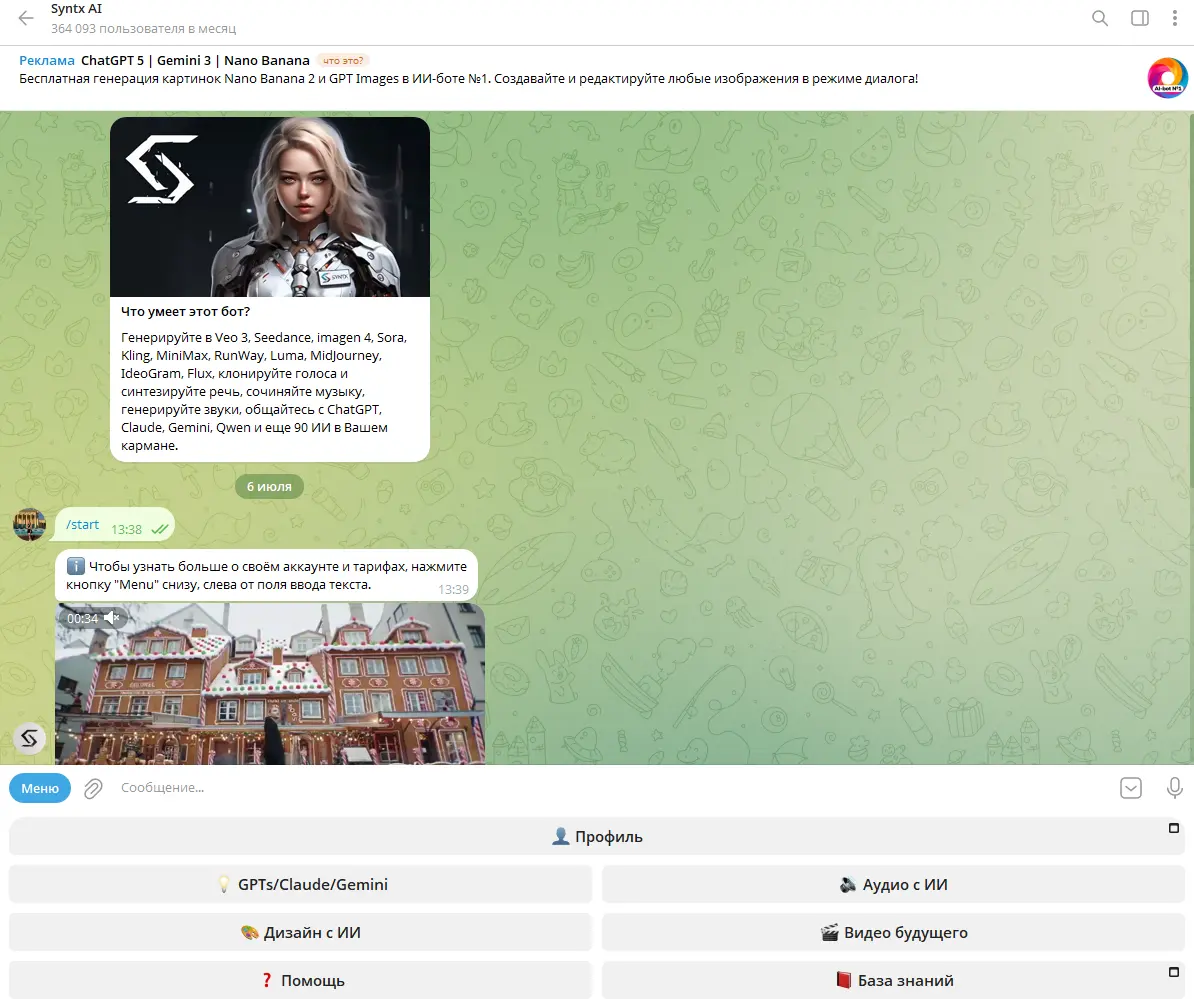Open База знаний button
Image resolution: width=1194 pixels, height=999 pixels.
tap(893, 980)
